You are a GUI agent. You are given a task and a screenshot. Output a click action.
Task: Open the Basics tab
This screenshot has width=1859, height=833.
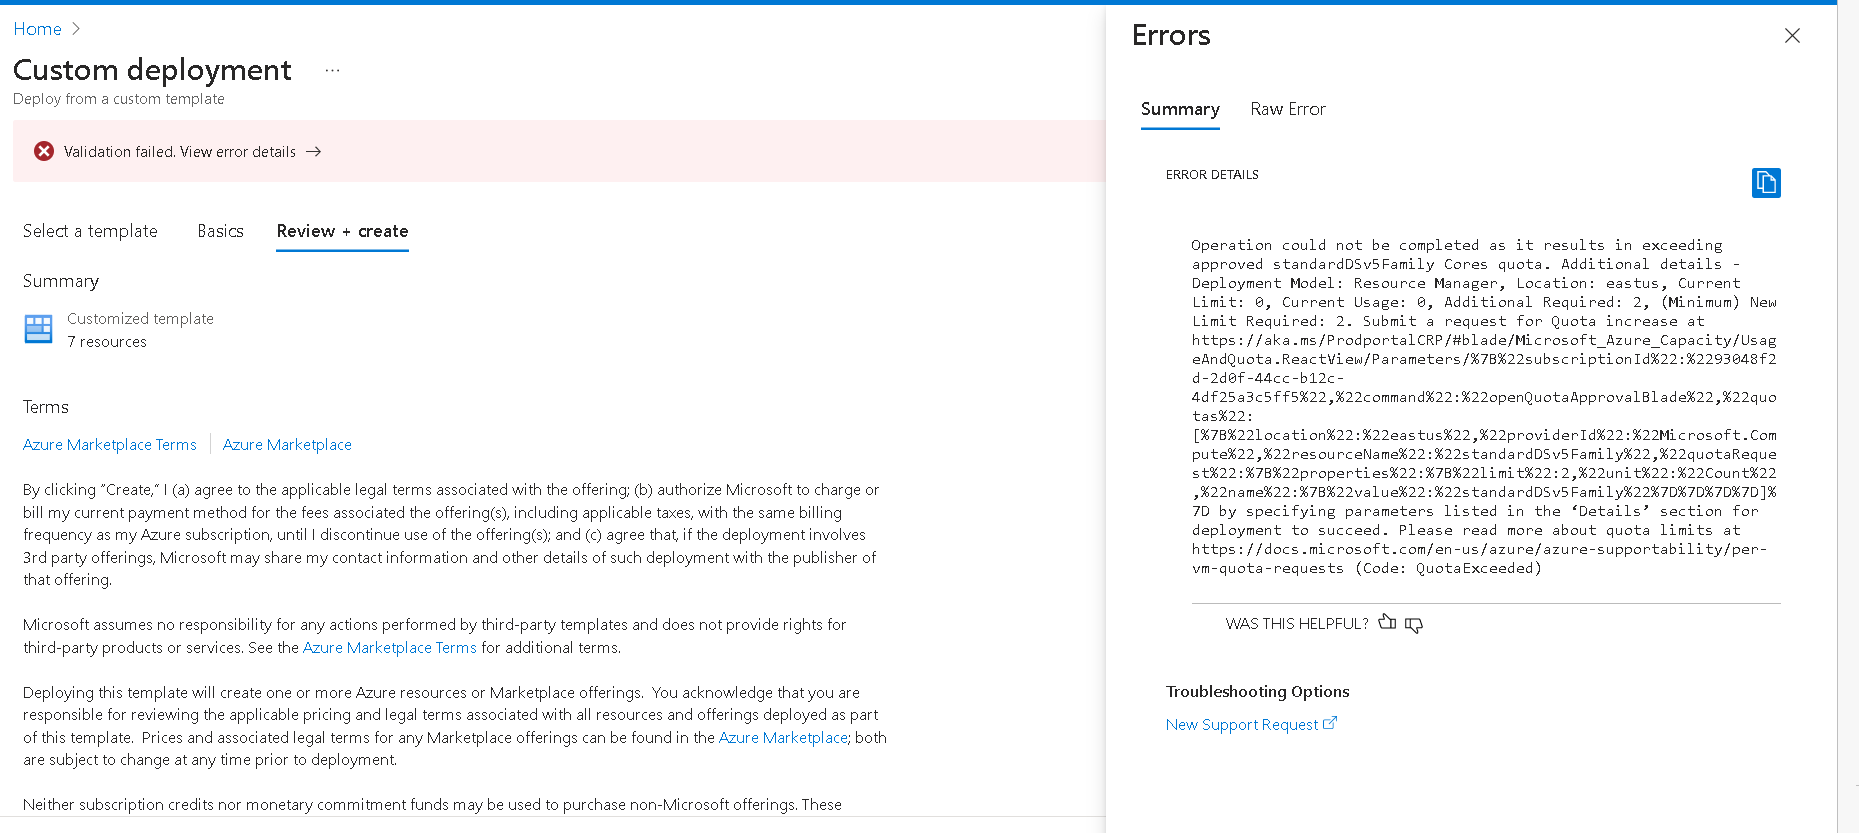pyautogui.click(x=220, y=231)
